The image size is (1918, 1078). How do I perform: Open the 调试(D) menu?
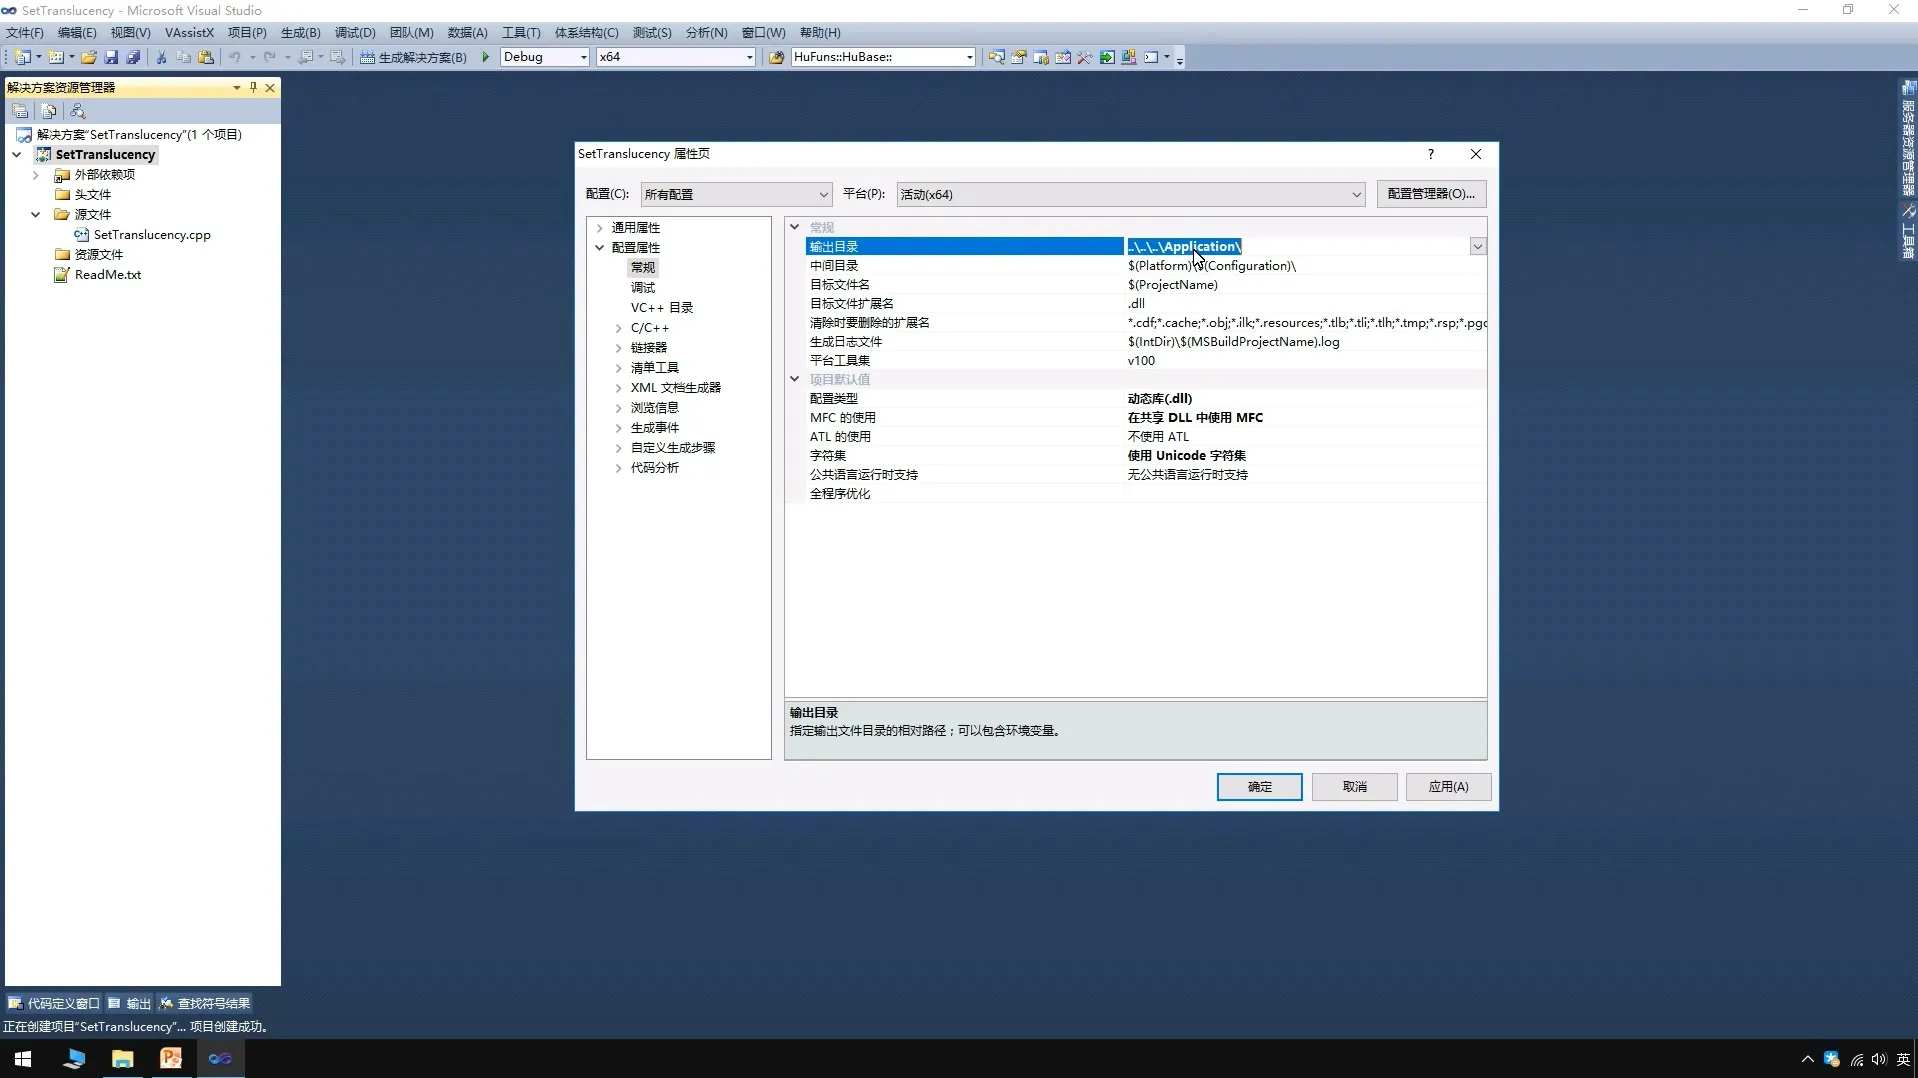click(355, 32)
